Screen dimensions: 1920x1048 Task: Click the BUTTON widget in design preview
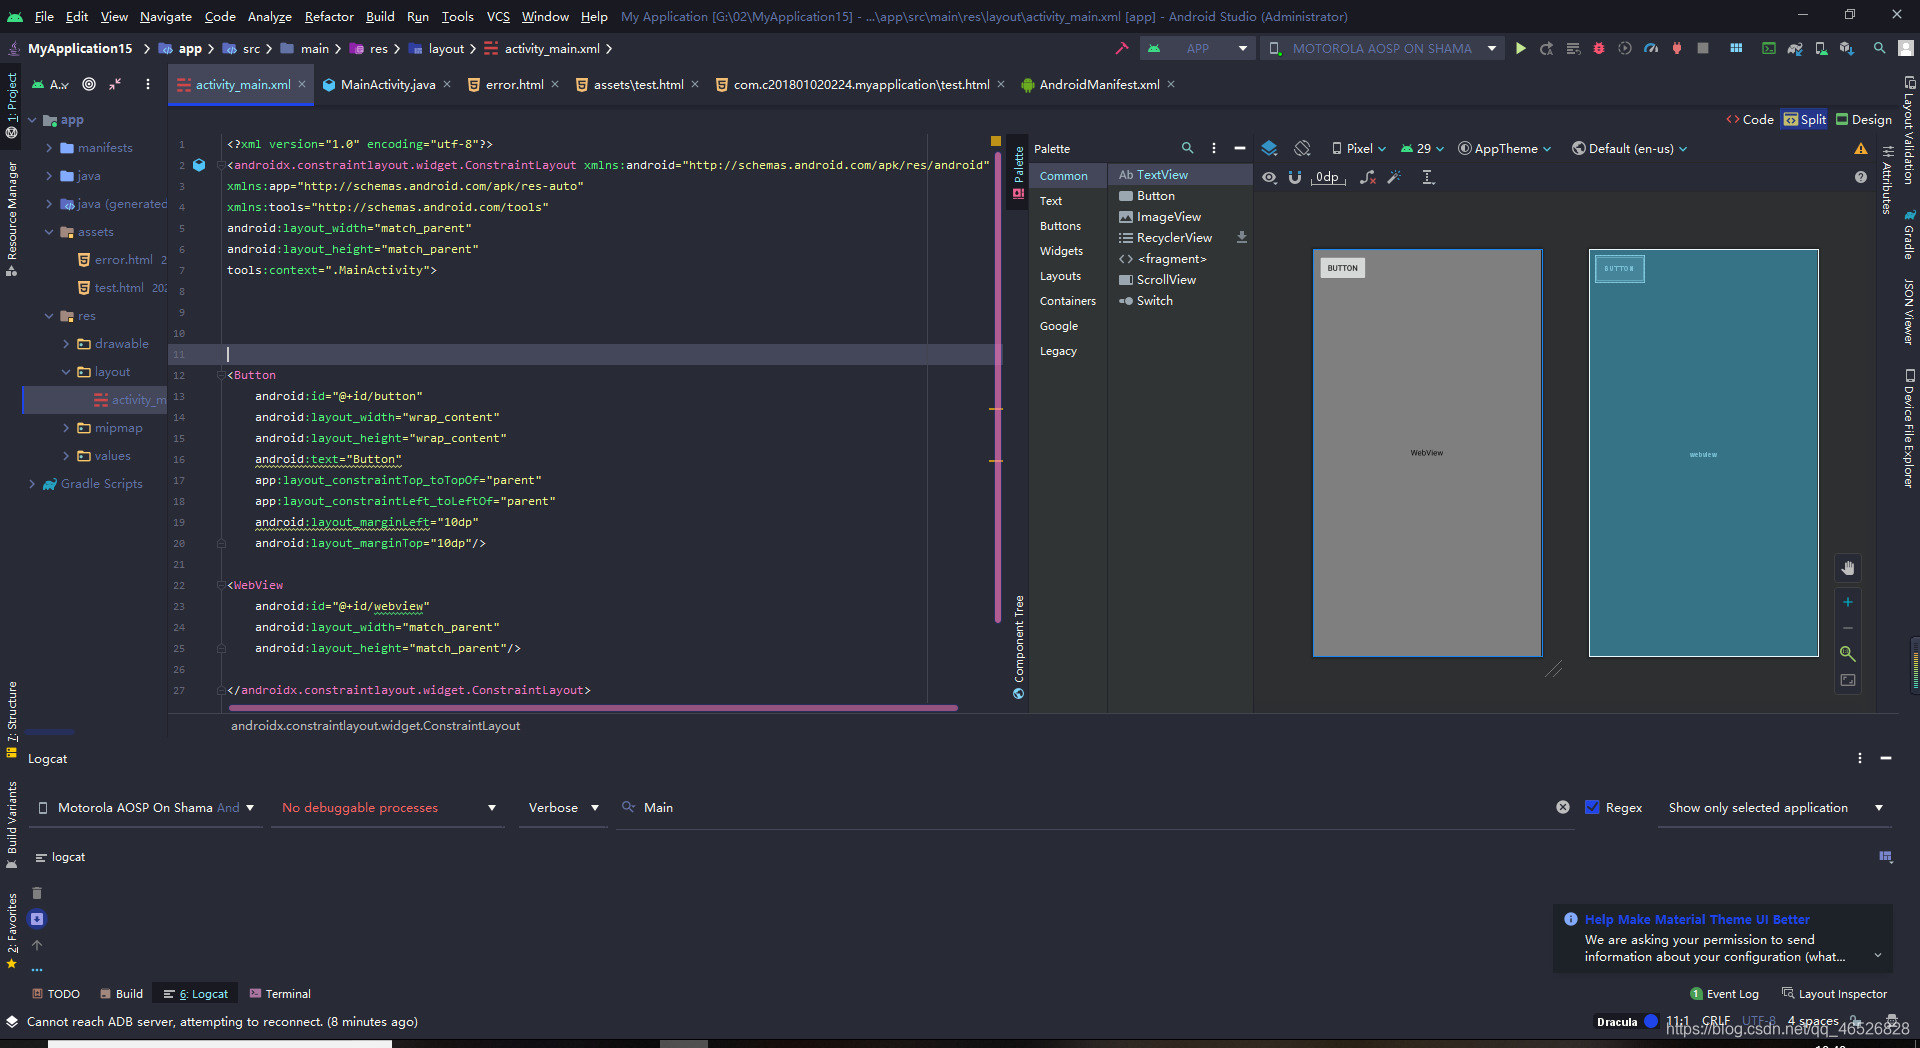click(x=1343, y=268)
